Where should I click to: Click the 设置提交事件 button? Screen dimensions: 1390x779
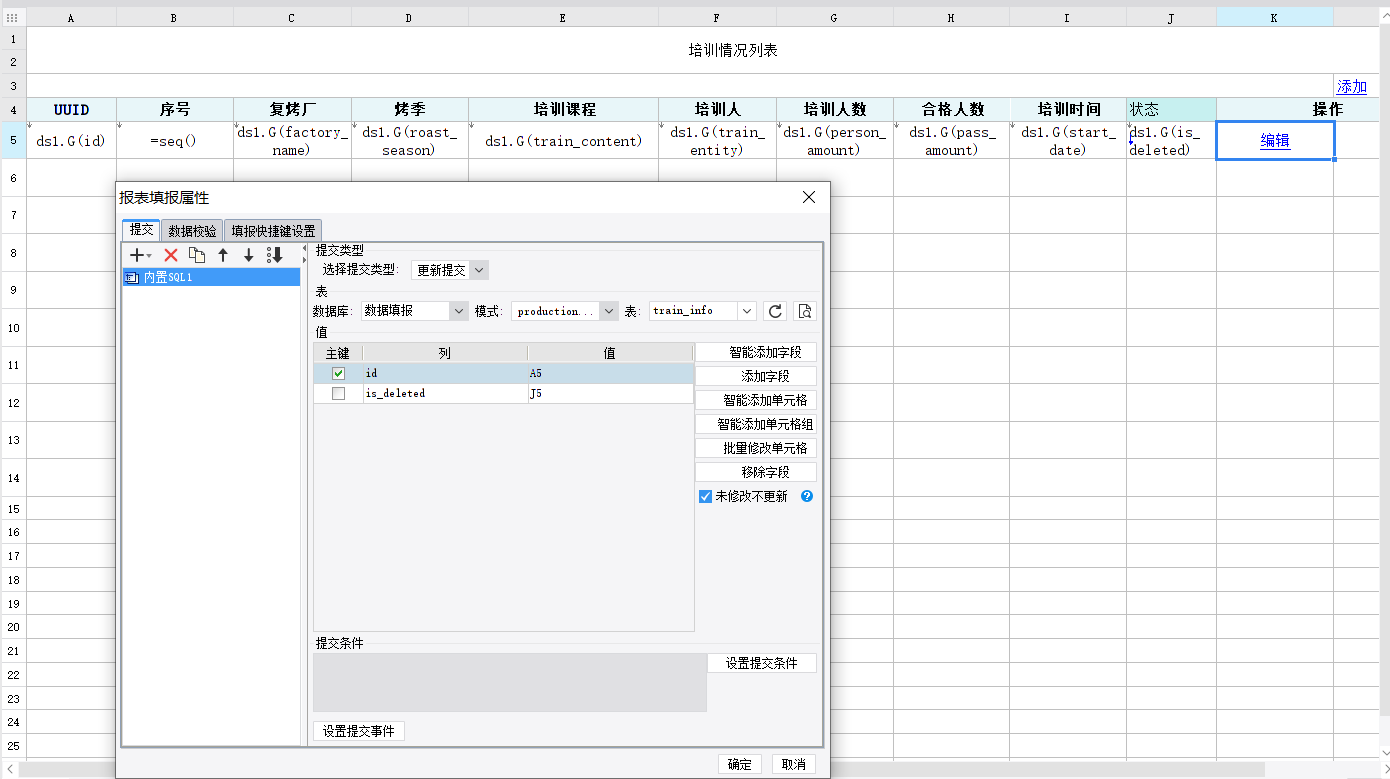coord(359,731)
